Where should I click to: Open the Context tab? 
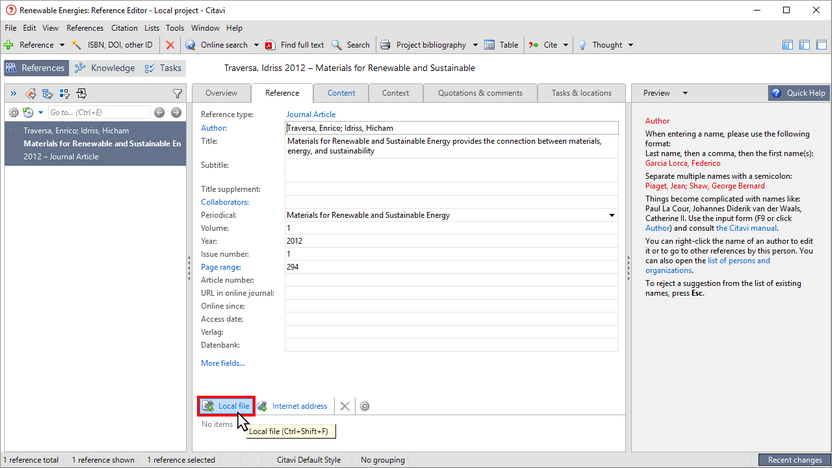[x=395, y=93]
